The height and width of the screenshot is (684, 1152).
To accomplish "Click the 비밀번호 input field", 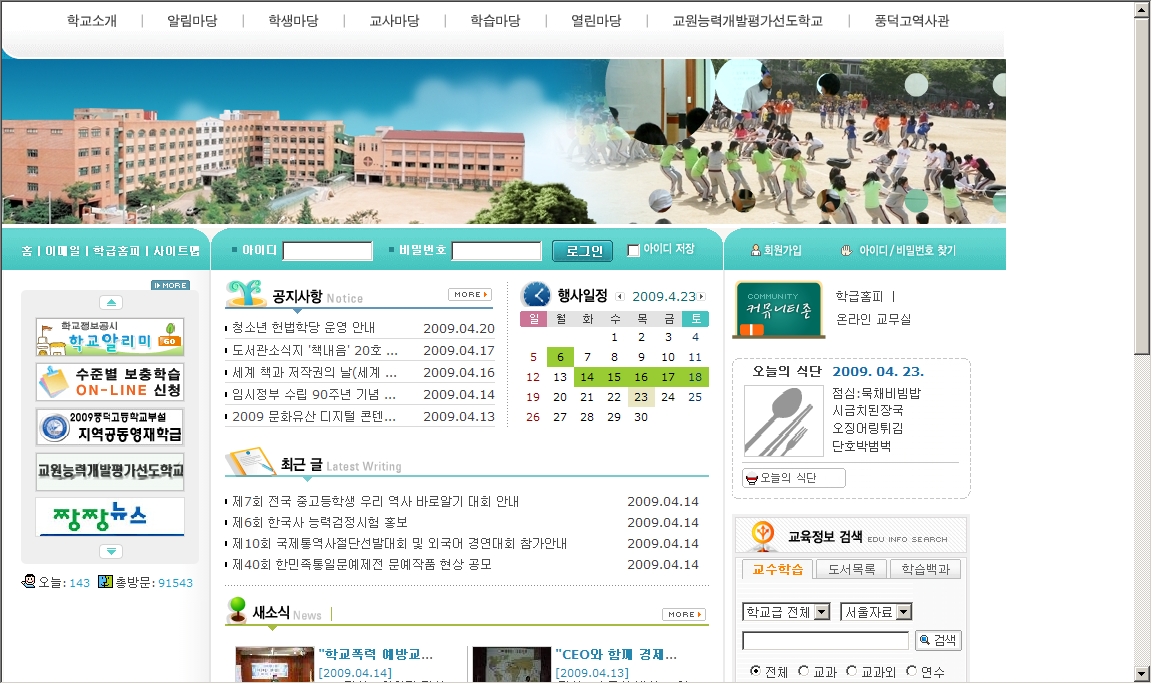I will [x=496, y=251].
